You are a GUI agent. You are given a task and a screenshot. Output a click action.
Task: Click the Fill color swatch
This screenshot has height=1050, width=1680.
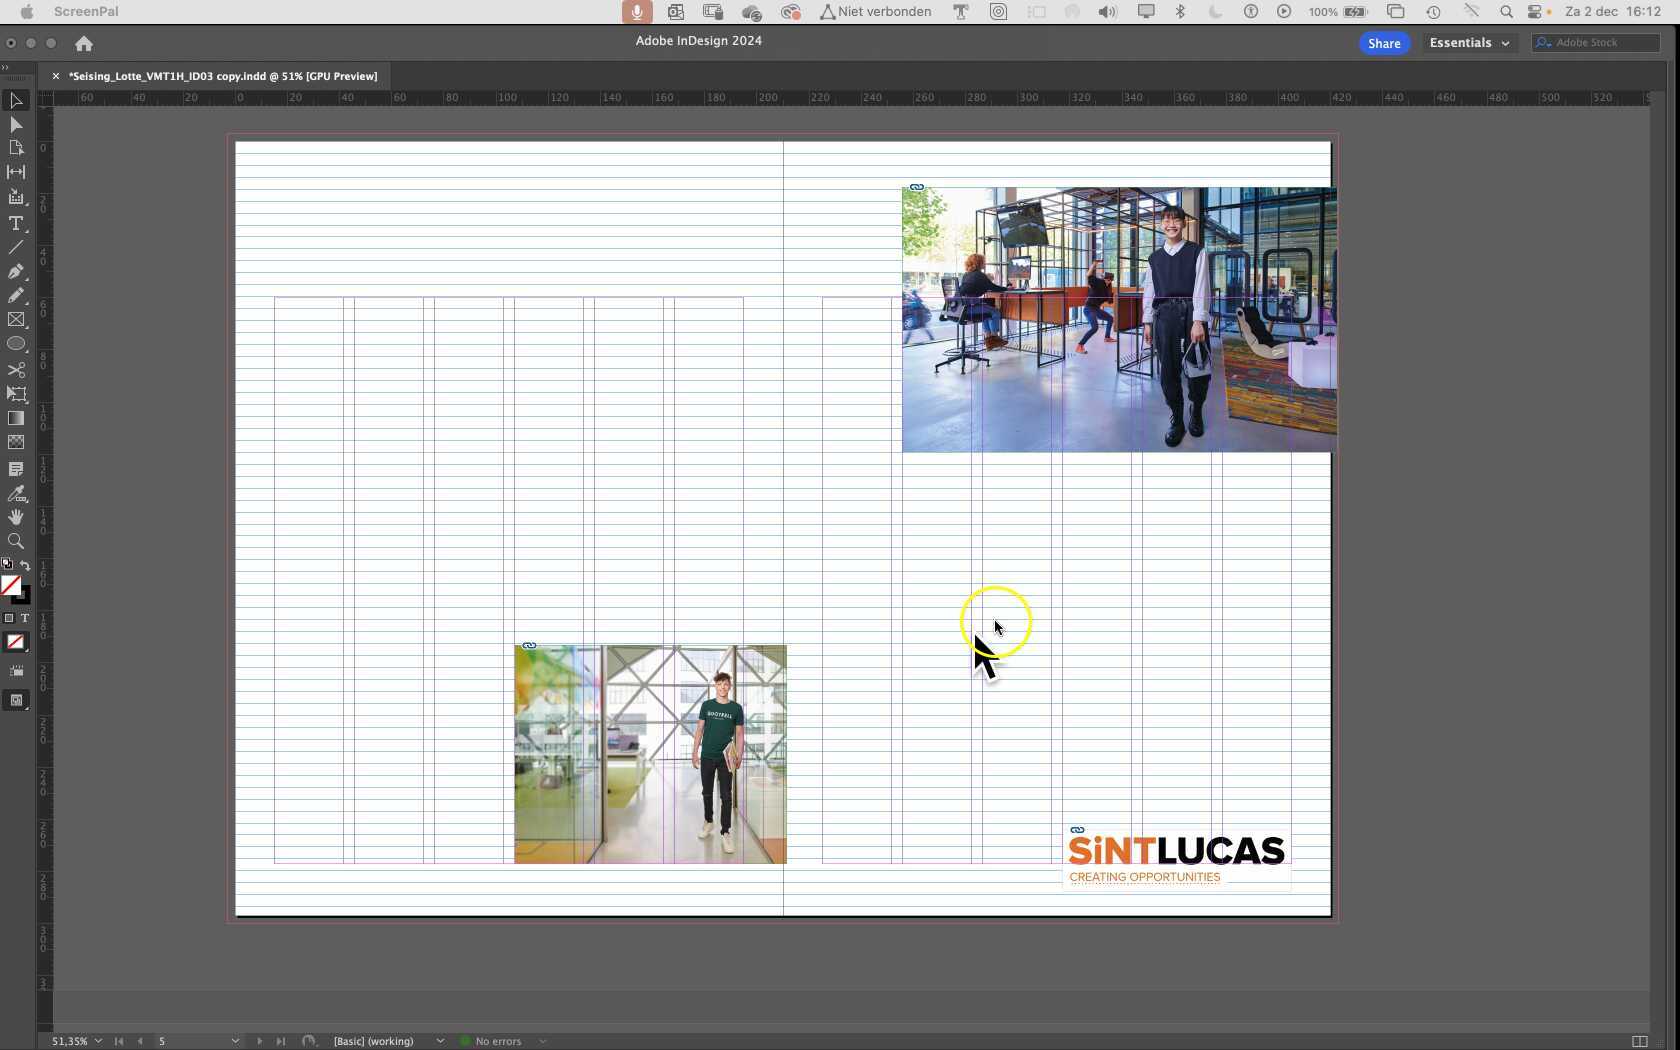(x=11, y=586)
